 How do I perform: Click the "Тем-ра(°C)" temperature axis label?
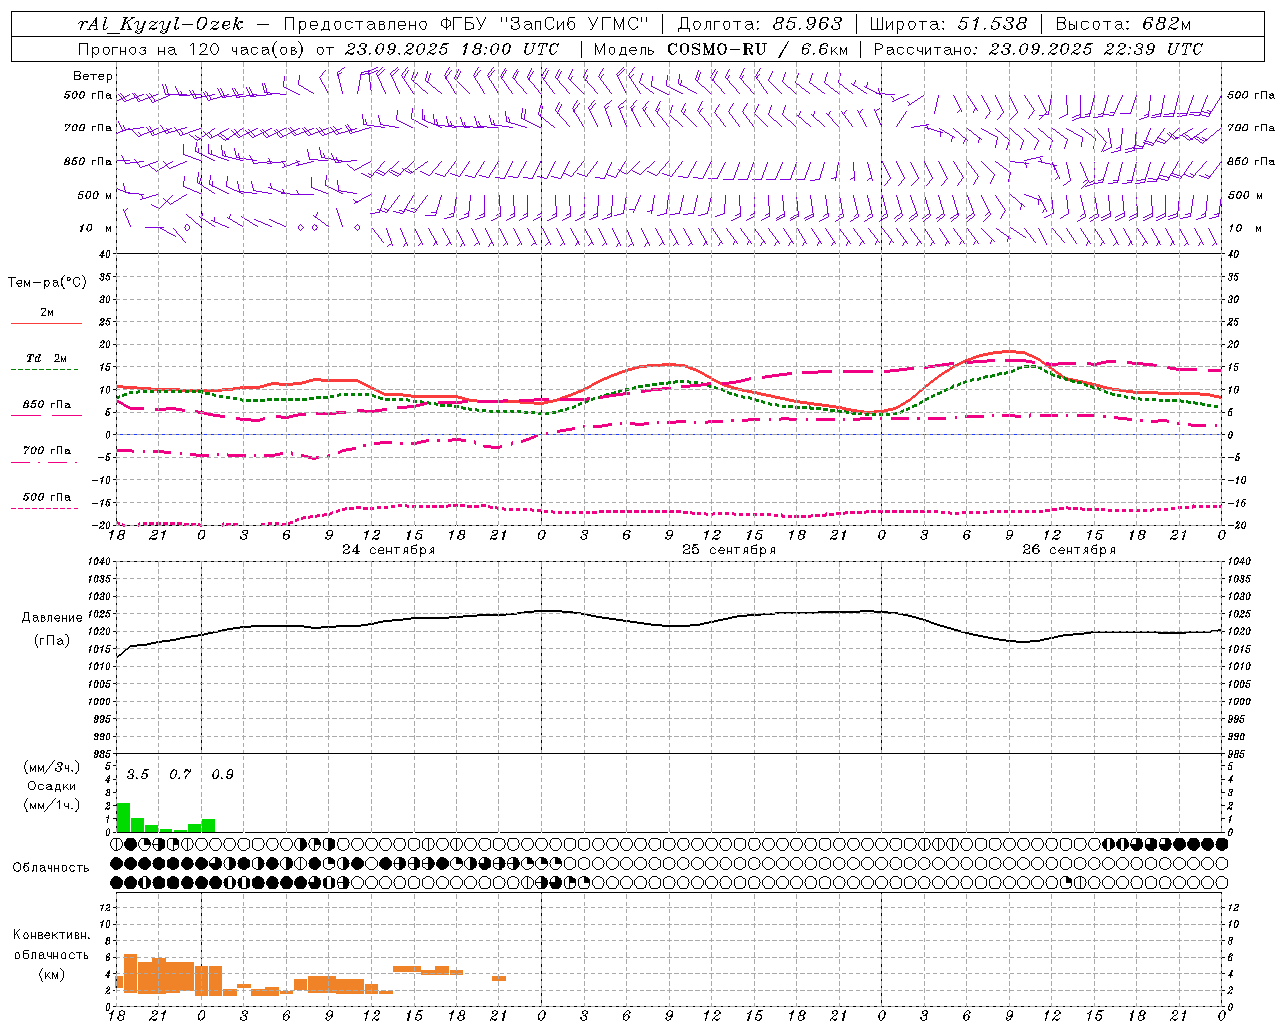point(47,283)
